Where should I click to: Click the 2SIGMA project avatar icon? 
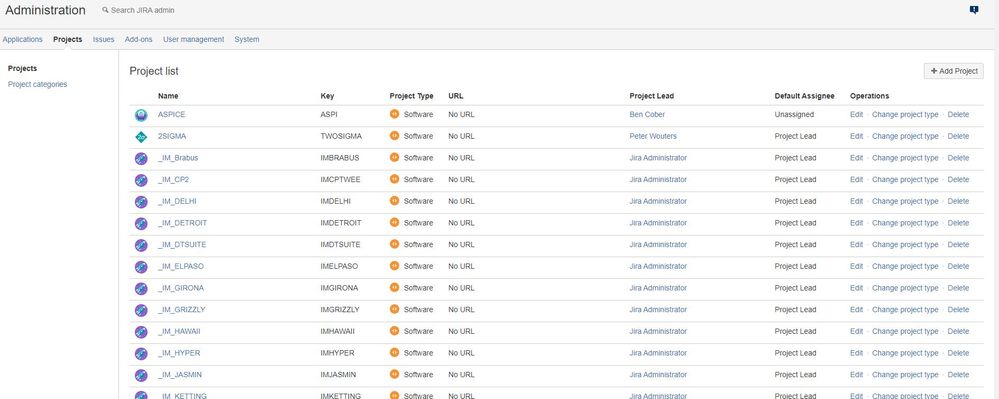141,137
